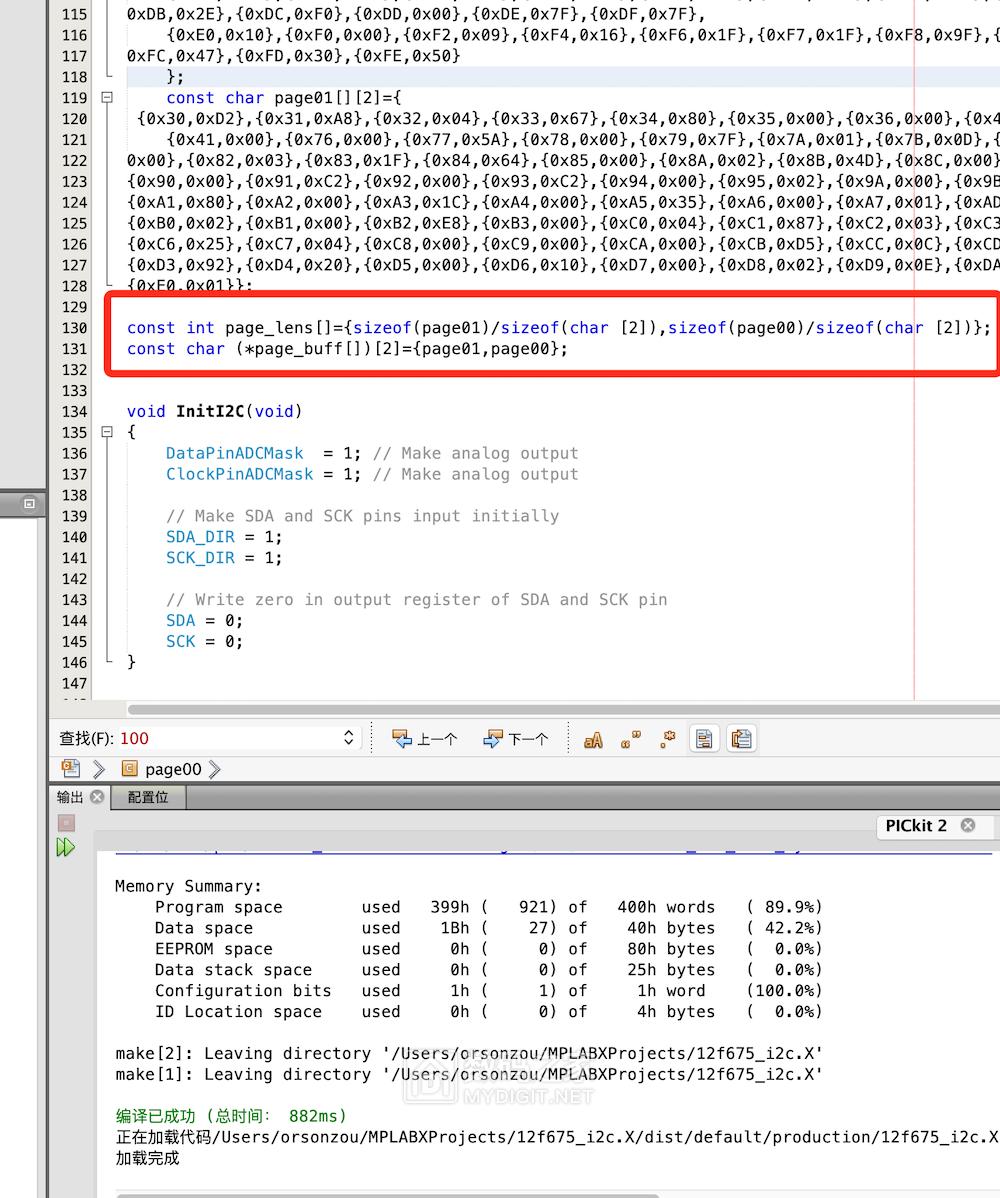Click the panel minimize icon at left edge
Image resolution: width=1000 pixels, height=1198 pixels.
pyautogui.click(x=29, y=504)
